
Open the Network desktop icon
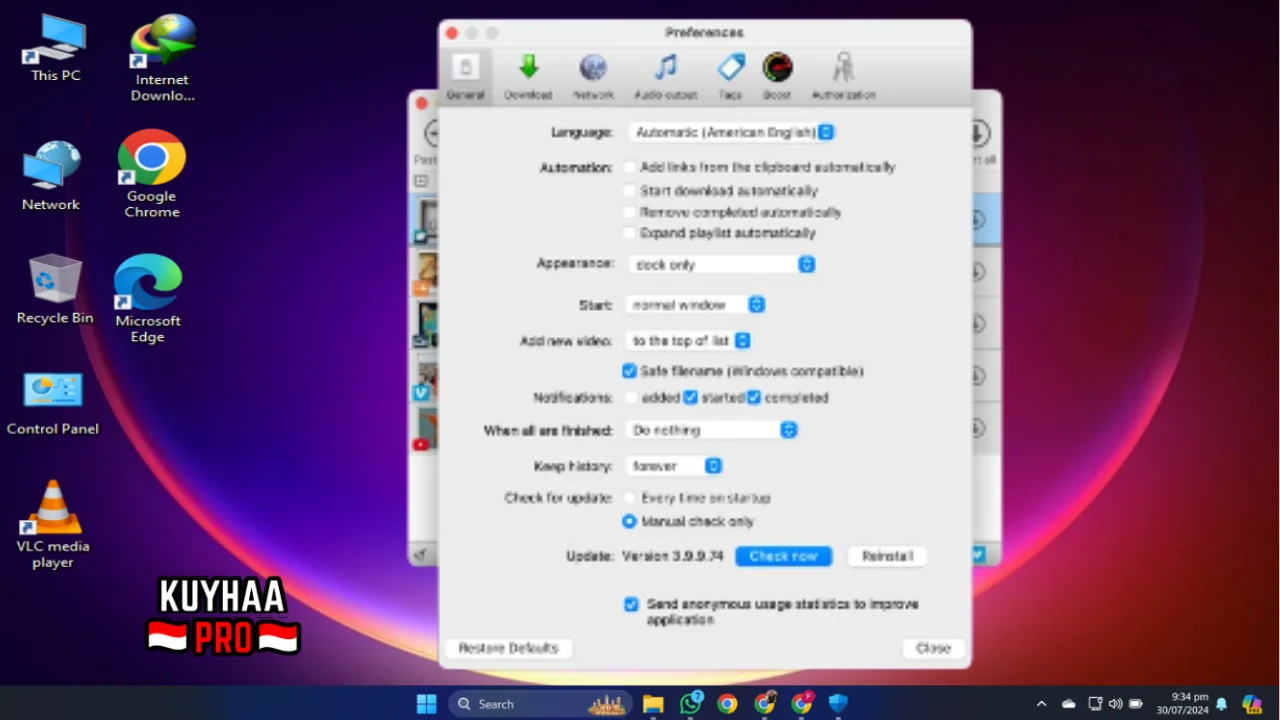pos(51,176)
